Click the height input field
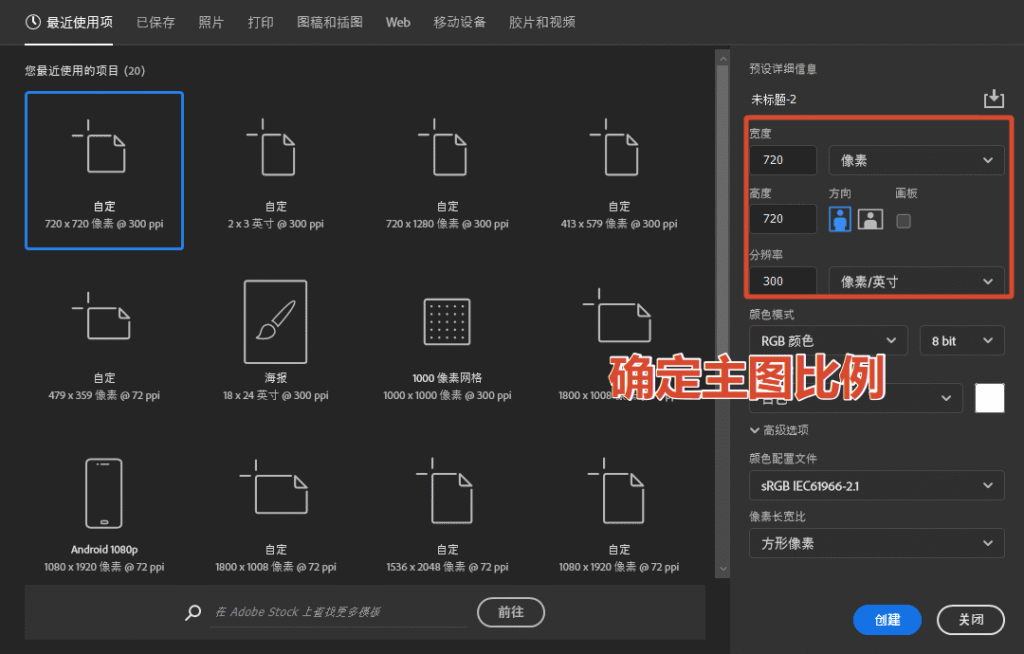1024x654 pixels. point(782,219)
